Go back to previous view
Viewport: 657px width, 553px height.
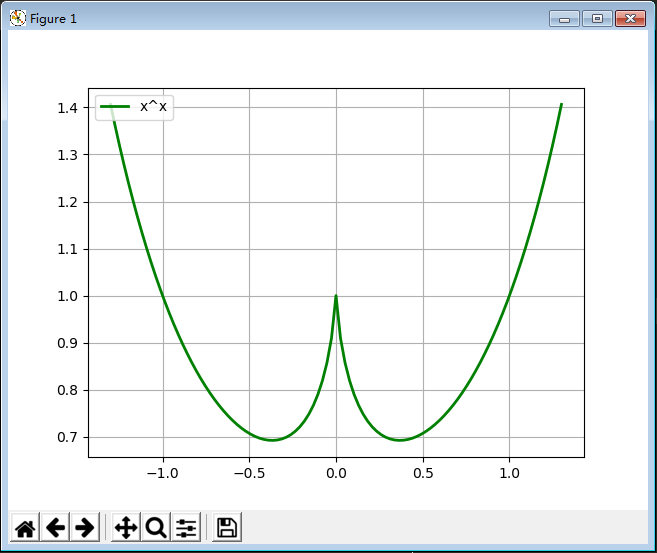tap(55, 527)
